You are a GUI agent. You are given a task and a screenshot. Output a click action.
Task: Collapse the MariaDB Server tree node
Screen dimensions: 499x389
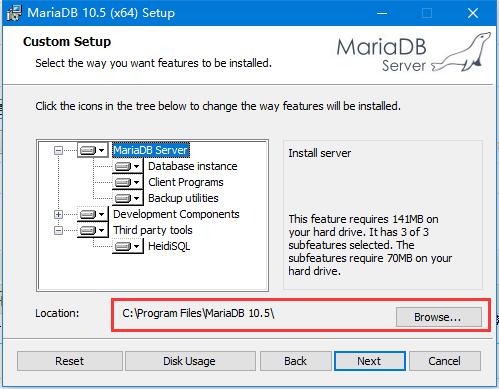click(58, 150)
